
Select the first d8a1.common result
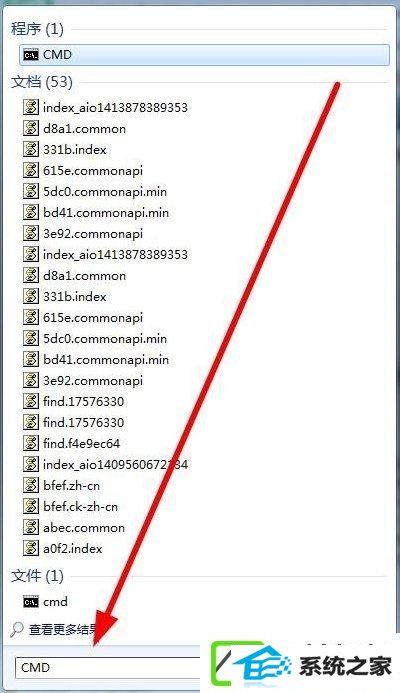[x=84, y=129]
